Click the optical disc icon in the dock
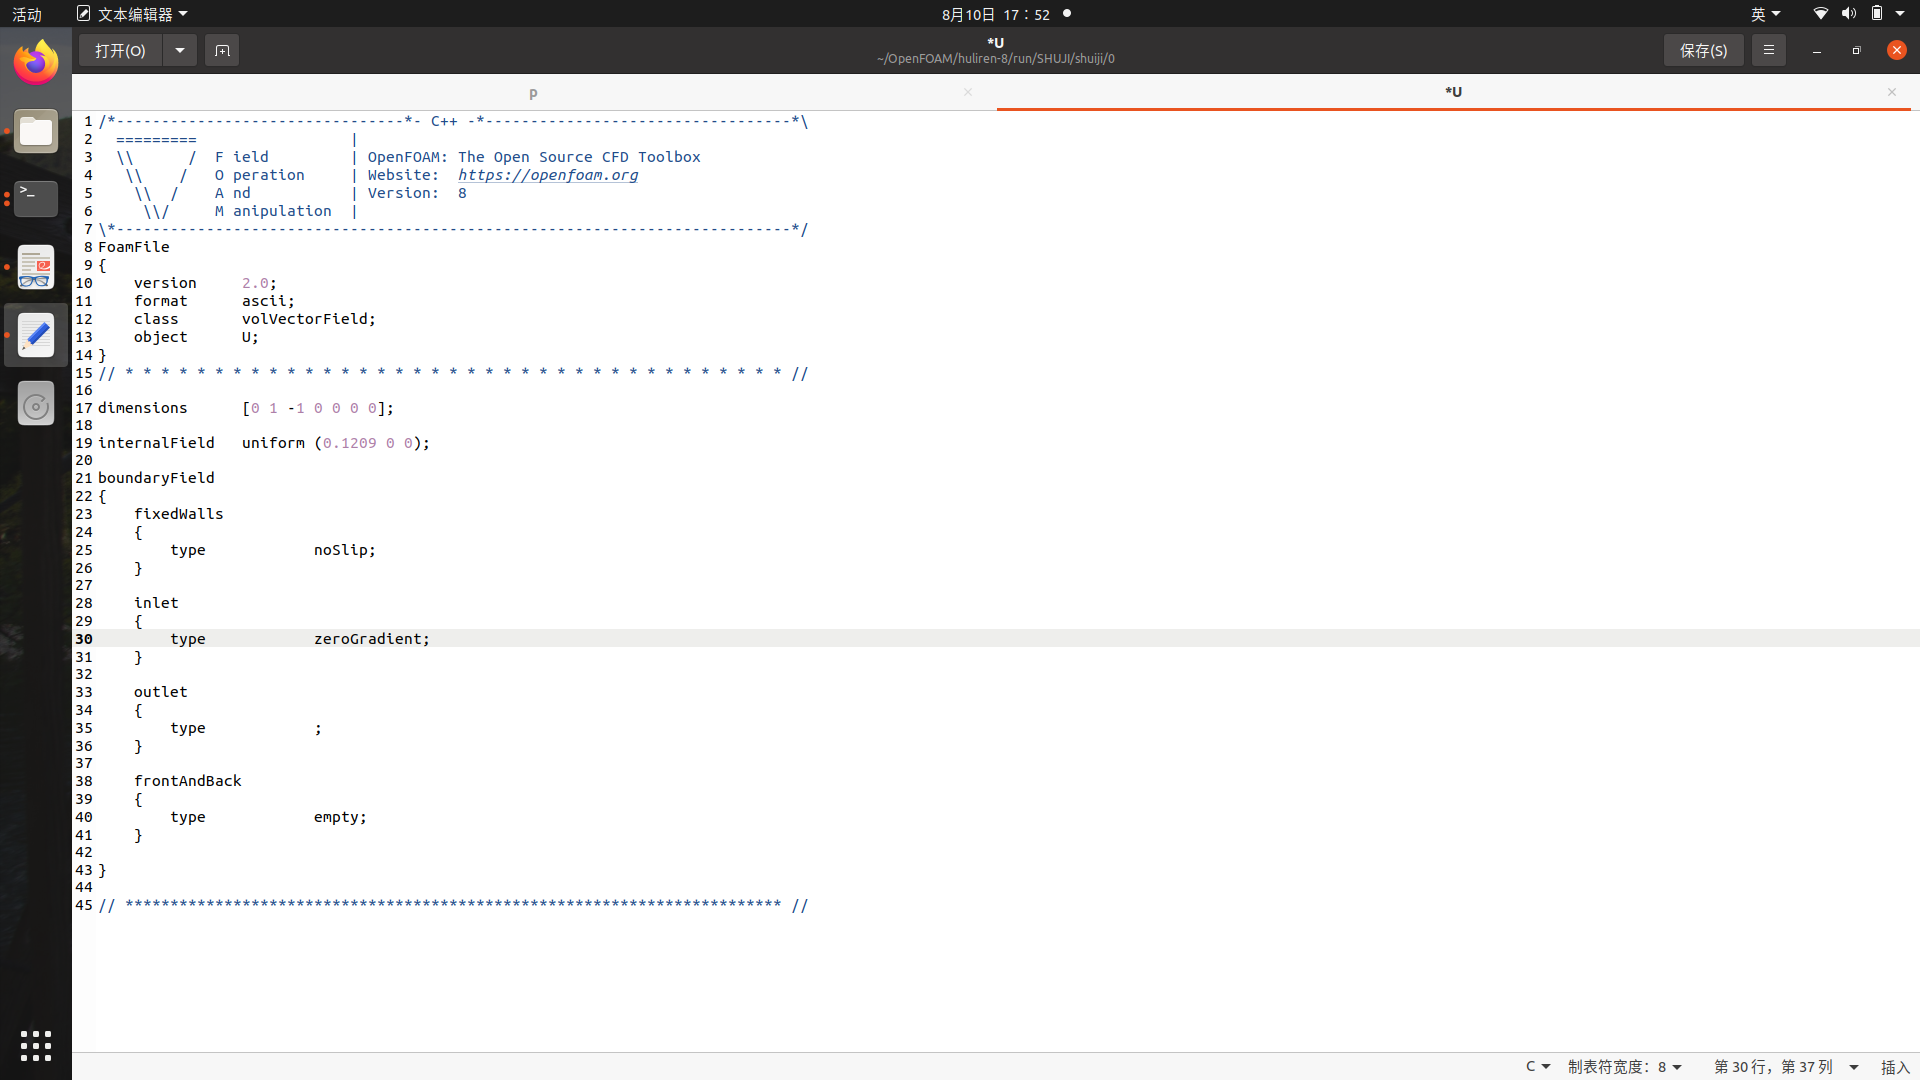The image size is (1920, 1080). pyautogui.click(x=36, y=404)
